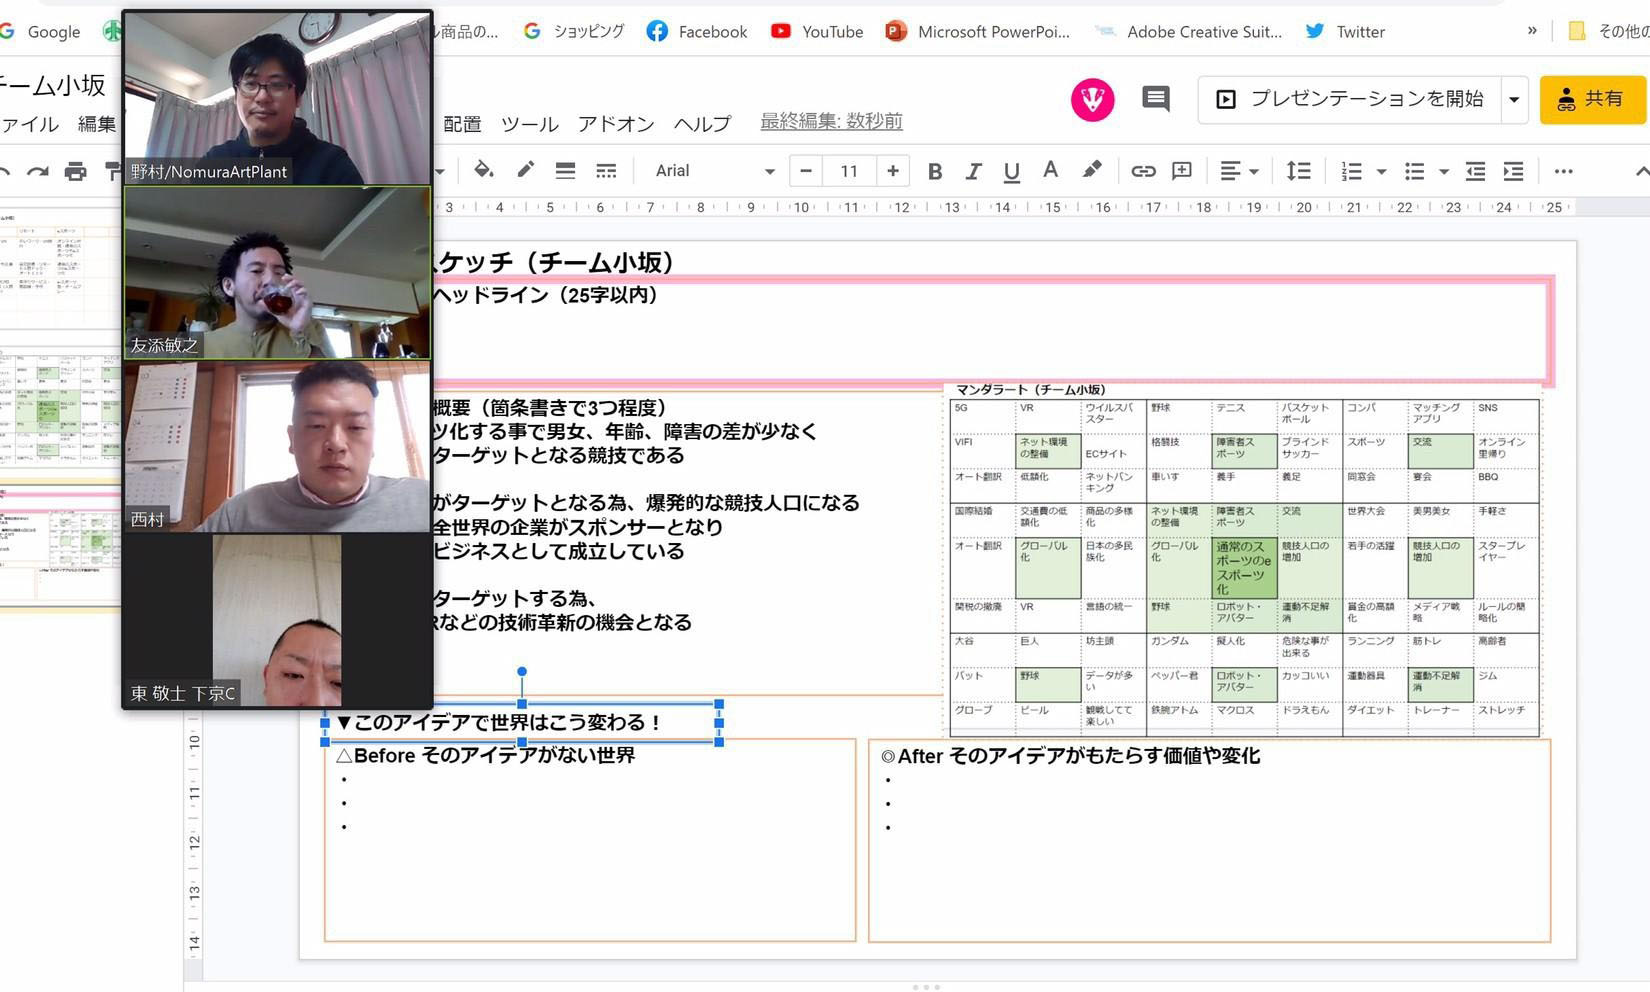The height and width of the screenshot is (992, 1650).
Task: Click the 最終編集: 数秒前 link
Action: click(831, 121)
